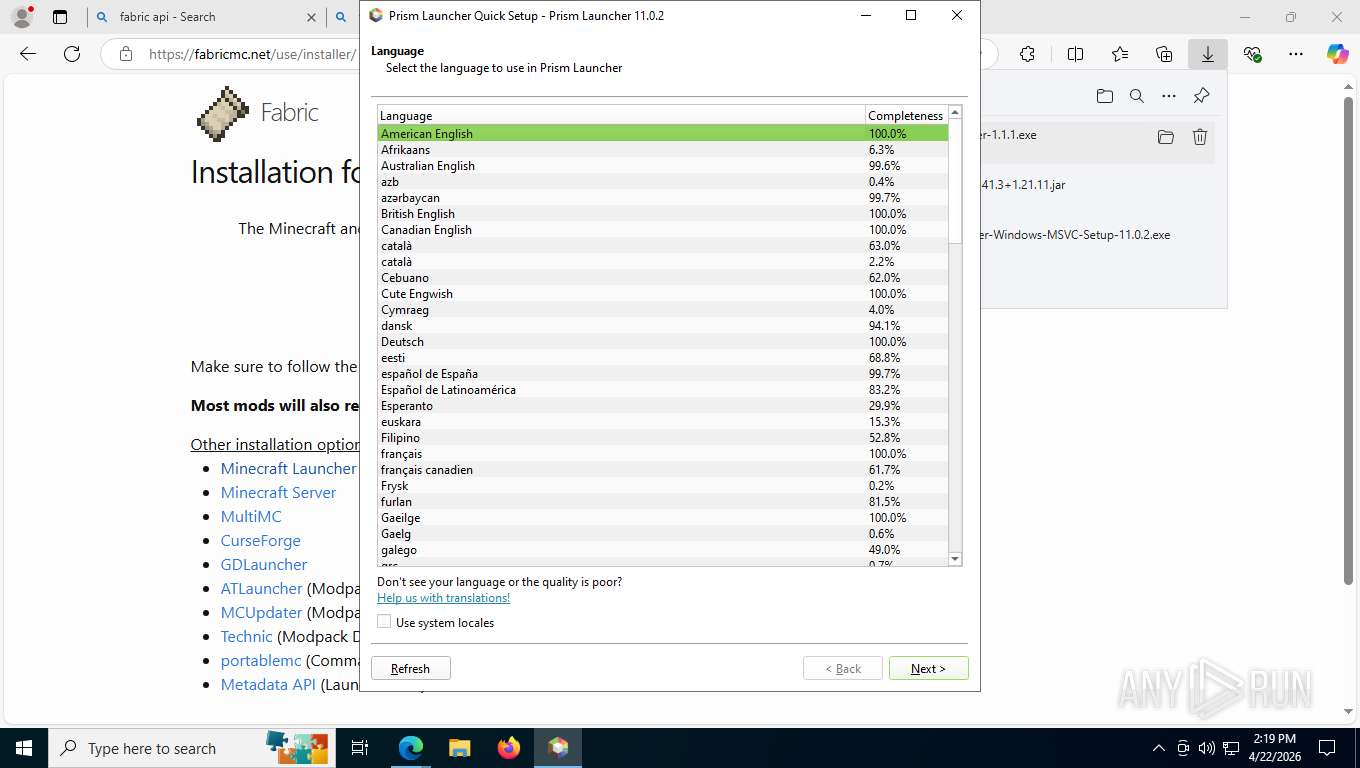The width and height of the screenshot is (1360, 768).
Task: Close the 'fabric api - Search' tab
Action: click(311, 17)
